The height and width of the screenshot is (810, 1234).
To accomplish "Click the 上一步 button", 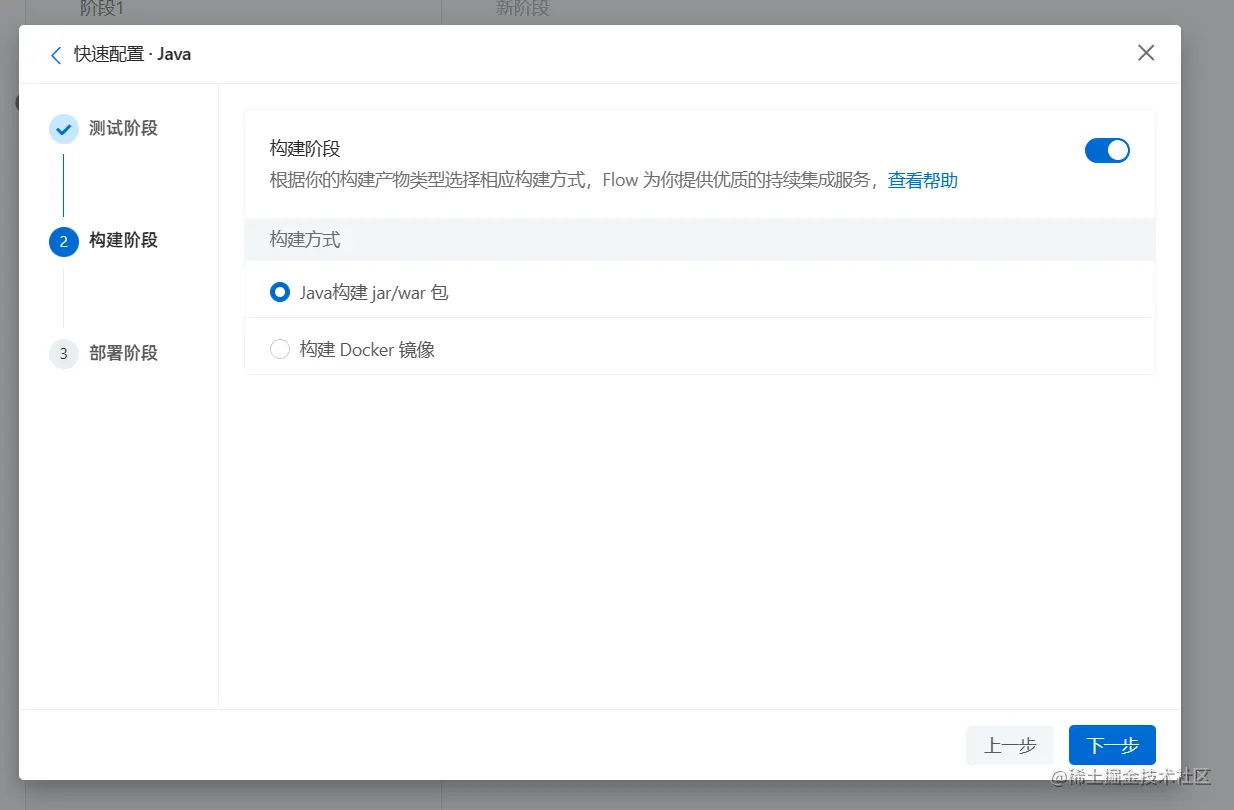I will point(1010,745).
